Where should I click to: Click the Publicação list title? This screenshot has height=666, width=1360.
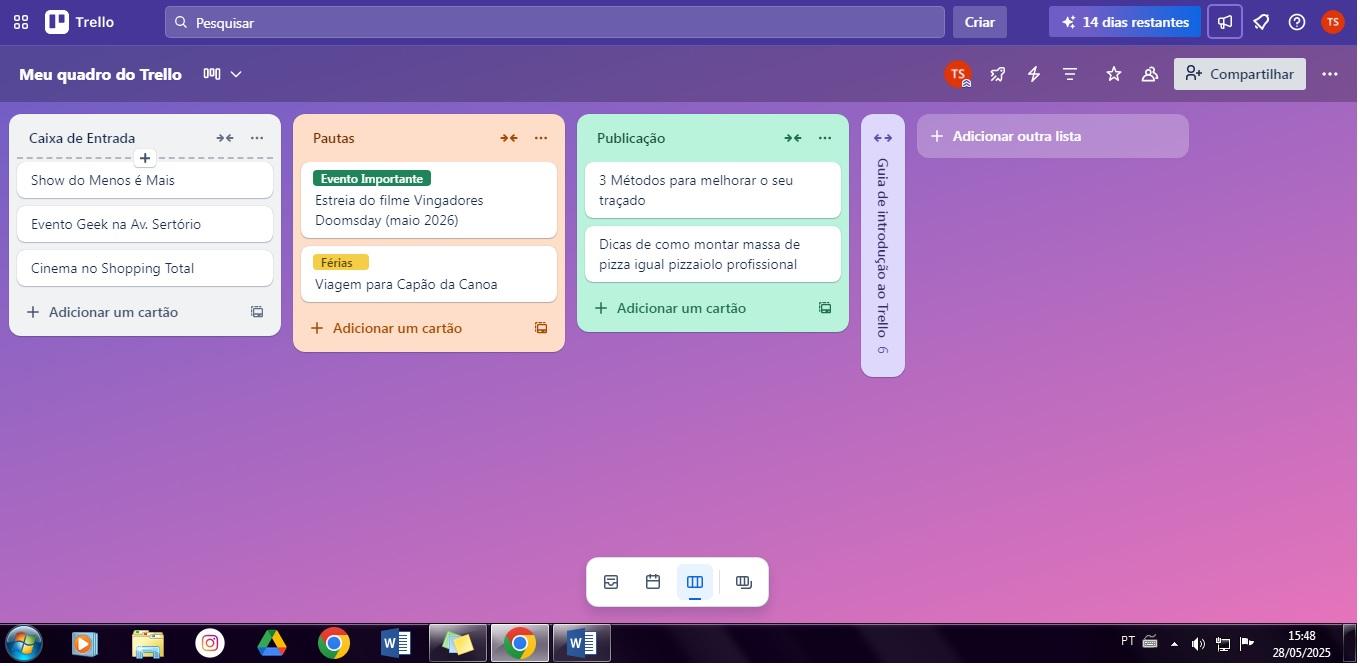pyautogui.click(x=631, y=138)
